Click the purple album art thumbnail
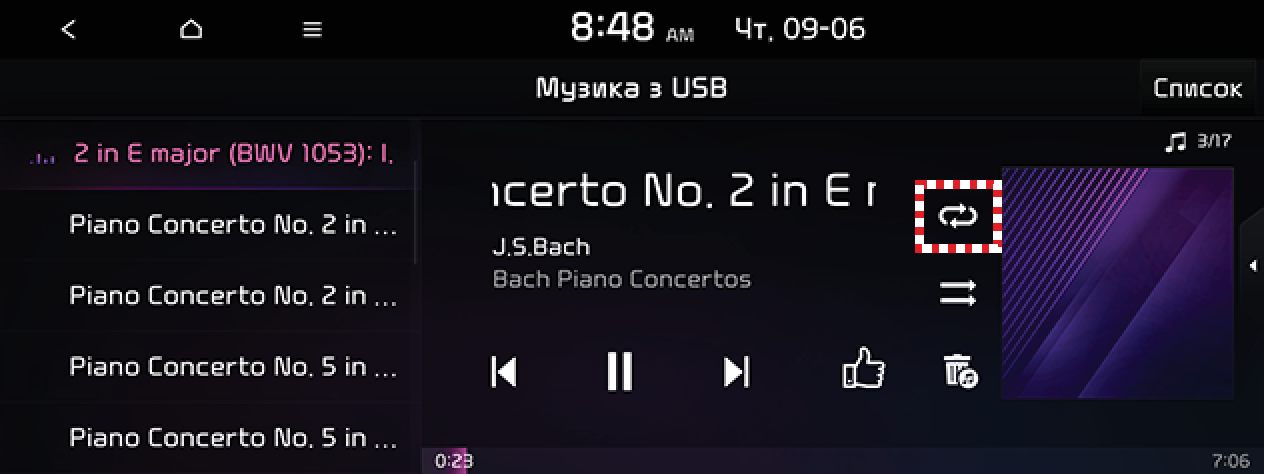Image resolution: width=1264 pixels, height=474 pixels. pos(1117,283)
